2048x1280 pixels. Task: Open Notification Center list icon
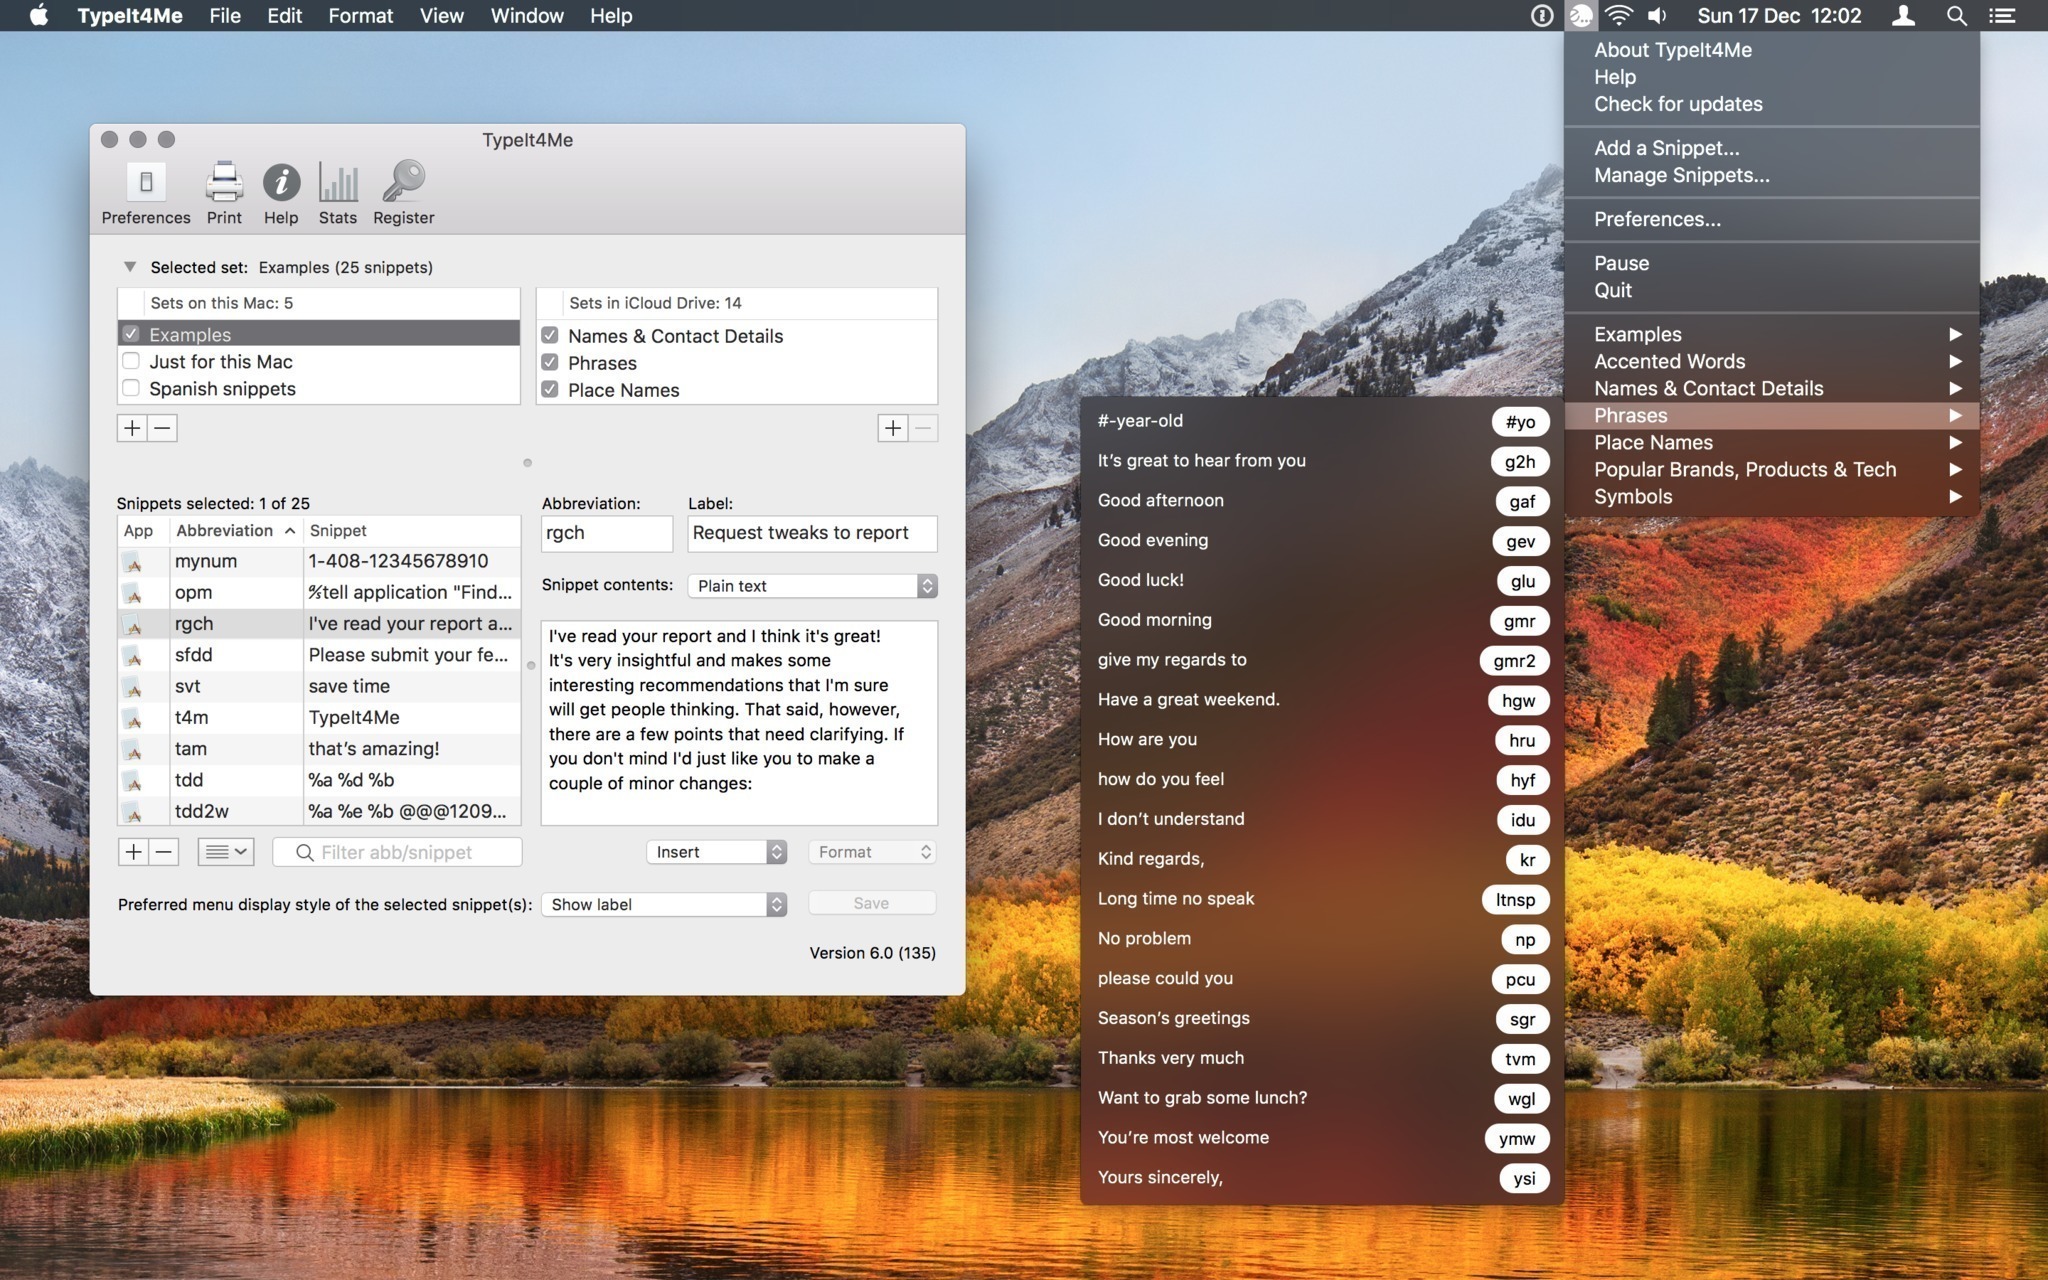coord(2002,15)
